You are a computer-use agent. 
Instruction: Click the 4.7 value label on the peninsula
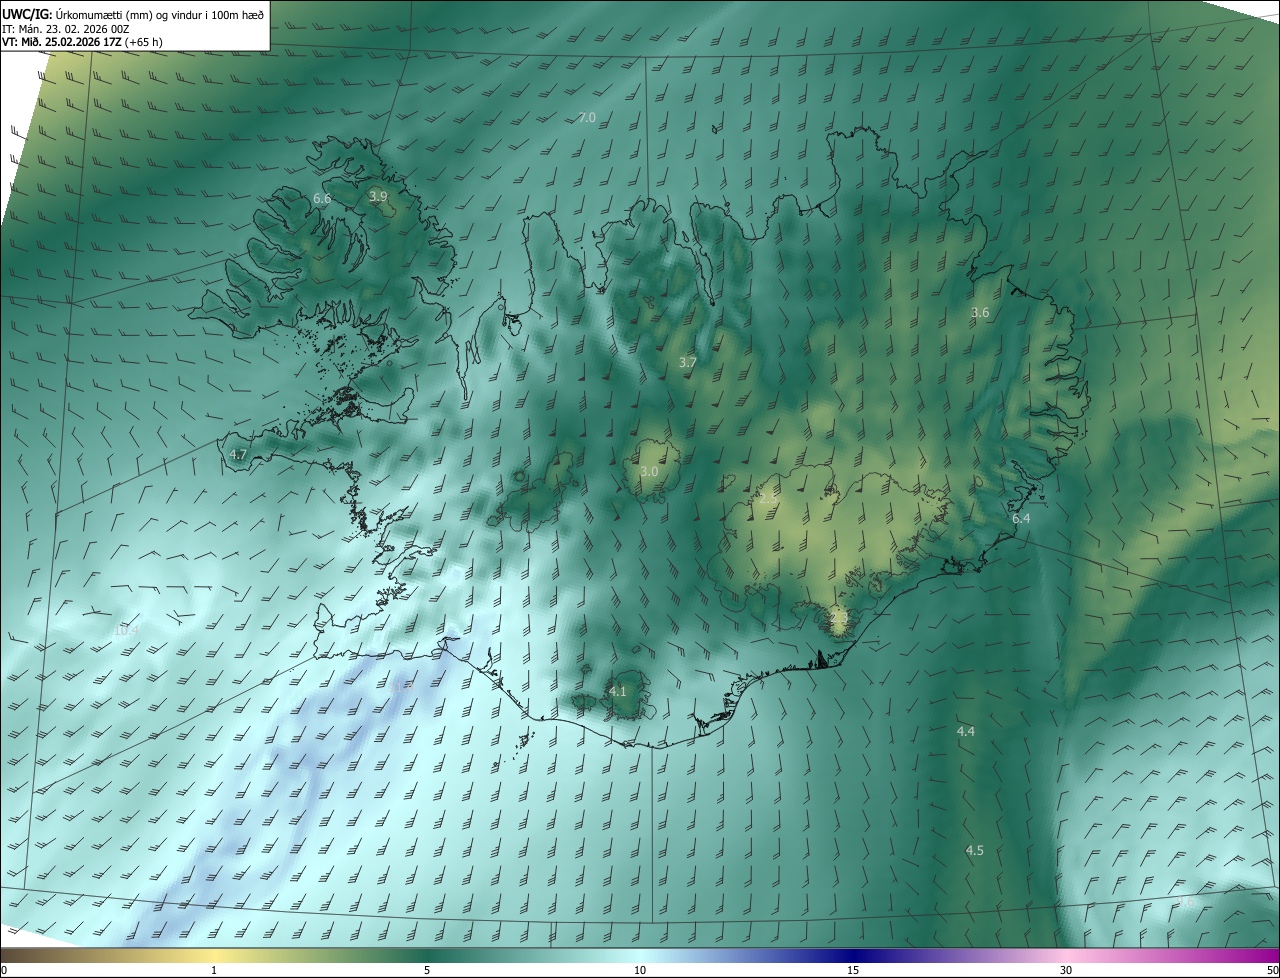[238, 455]
